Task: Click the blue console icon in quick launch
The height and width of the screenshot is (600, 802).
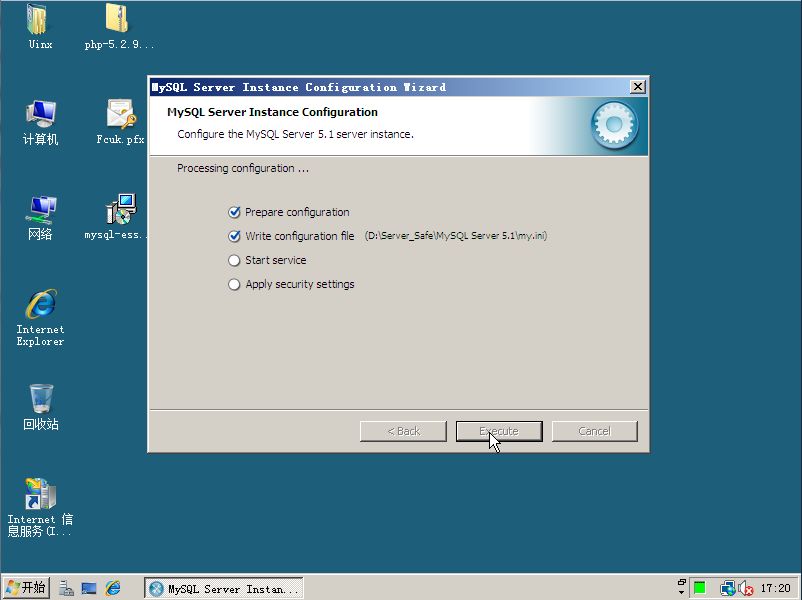Action: coord(88,588)
